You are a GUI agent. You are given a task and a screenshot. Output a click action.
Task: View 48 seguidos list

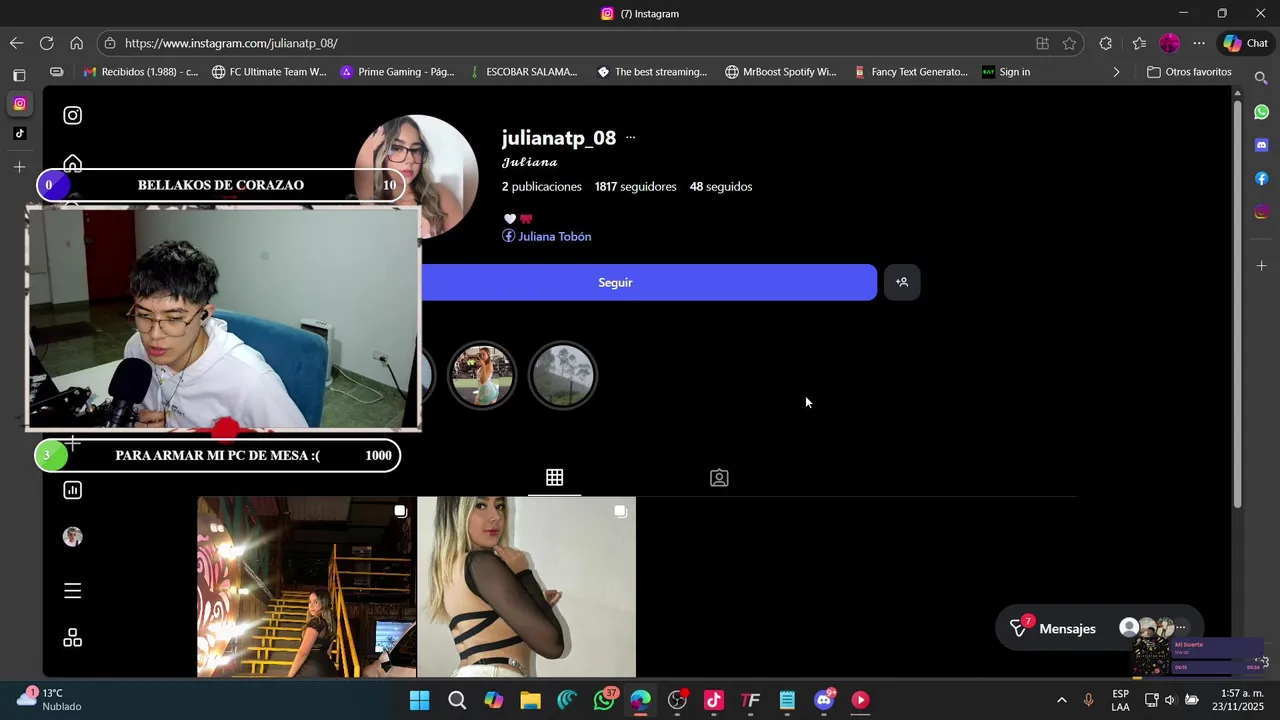coord(721,187)
